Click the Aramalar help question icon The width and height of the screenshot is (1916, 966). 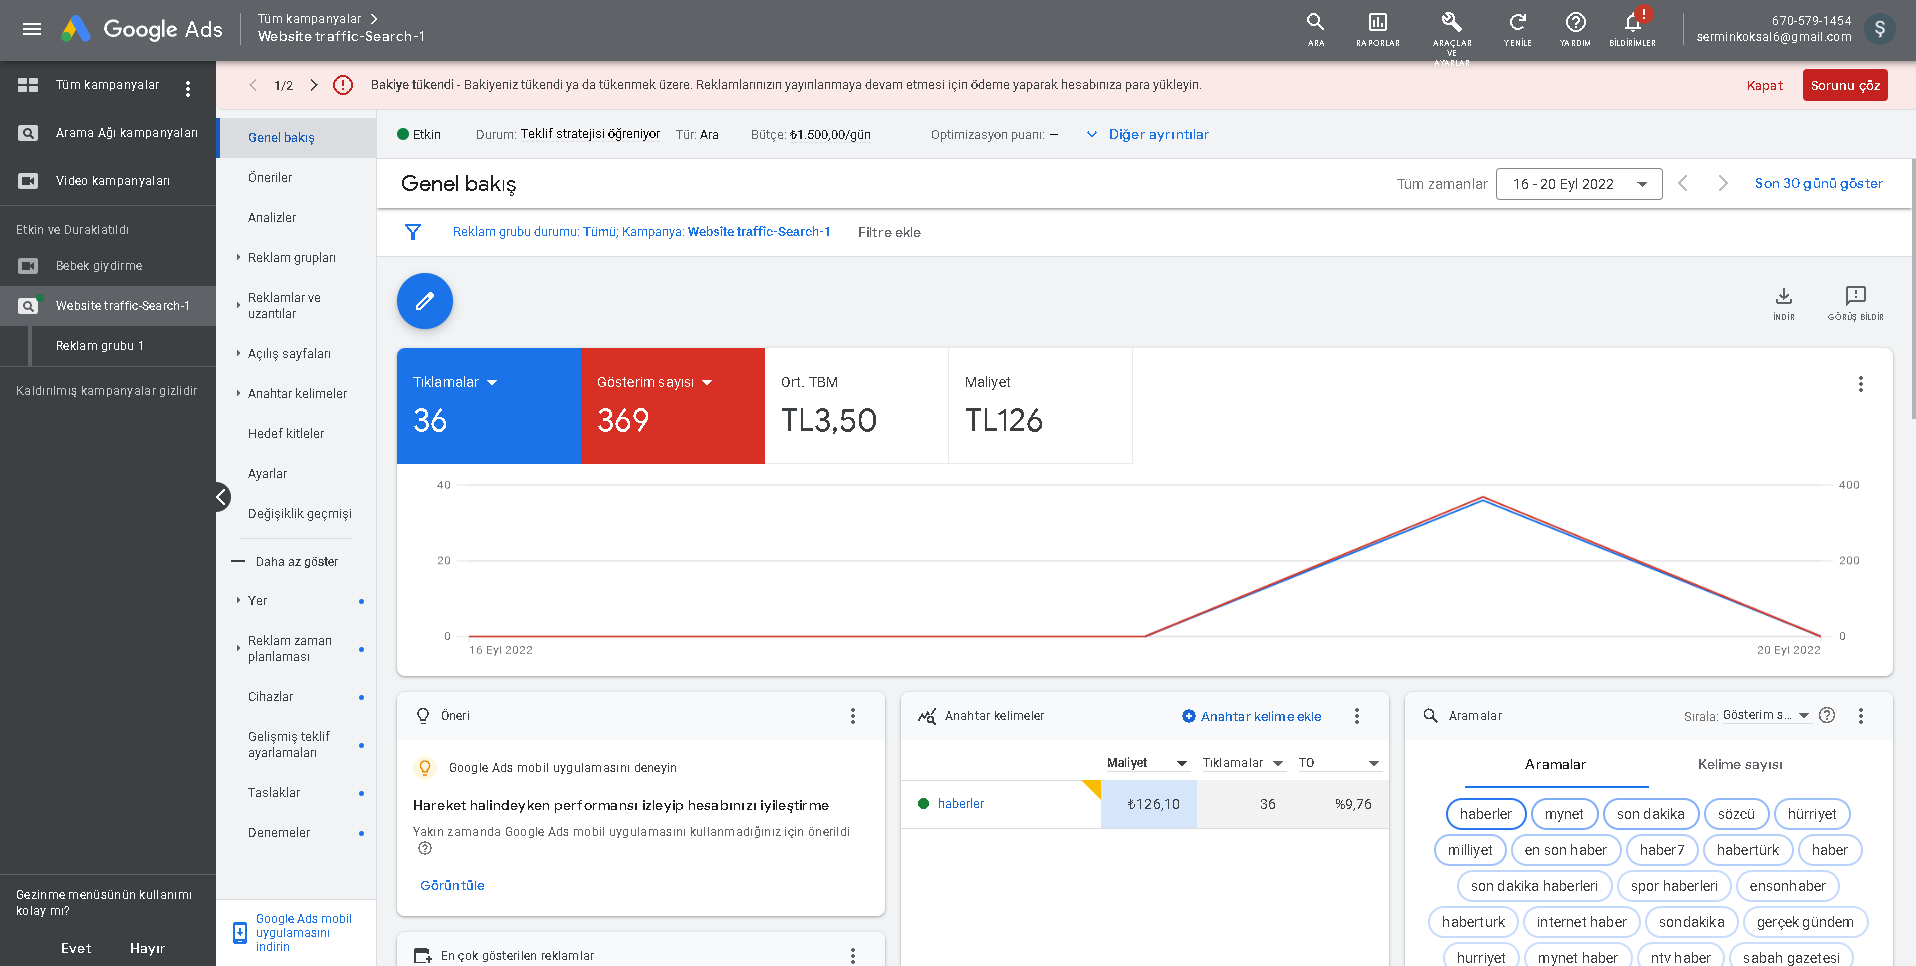(x=1827, y=715)
